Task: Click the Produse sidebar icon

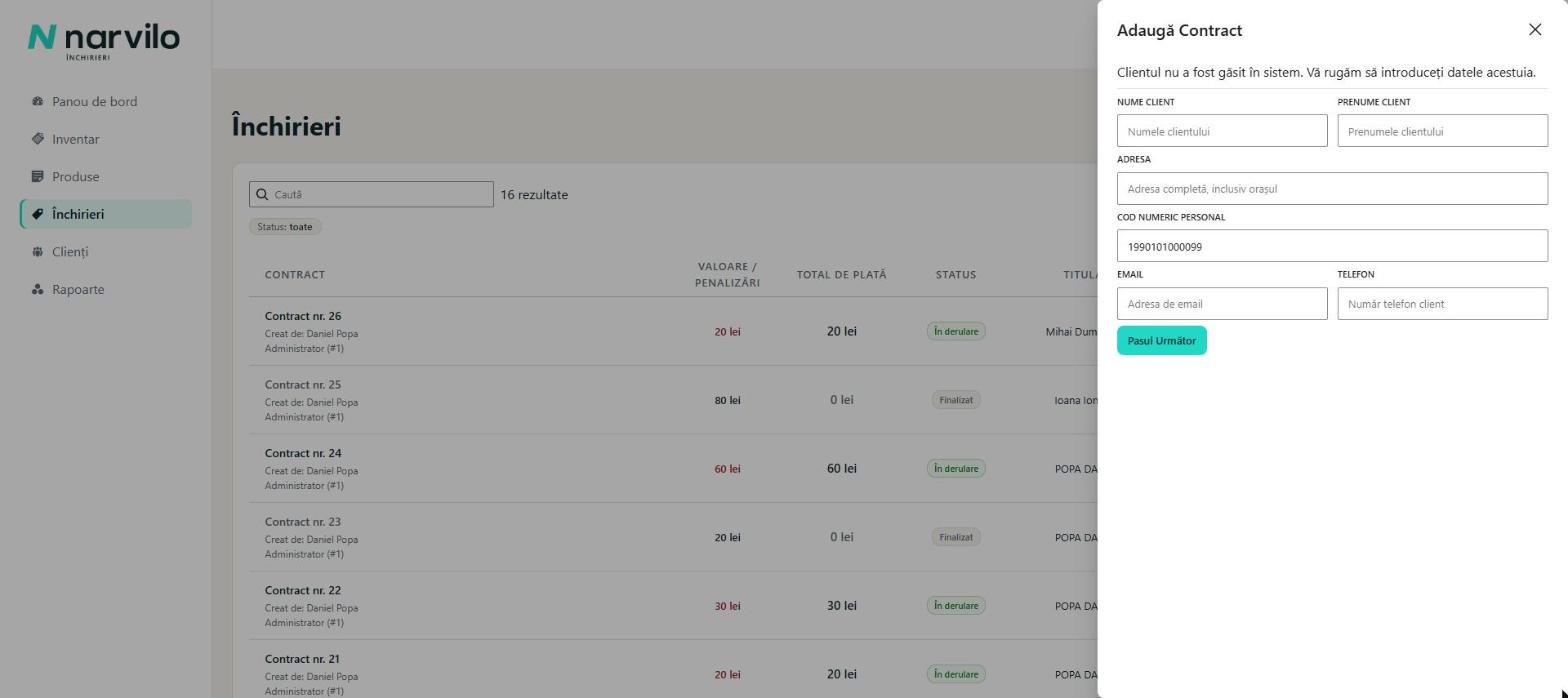Action: click(x=37, y=176)
